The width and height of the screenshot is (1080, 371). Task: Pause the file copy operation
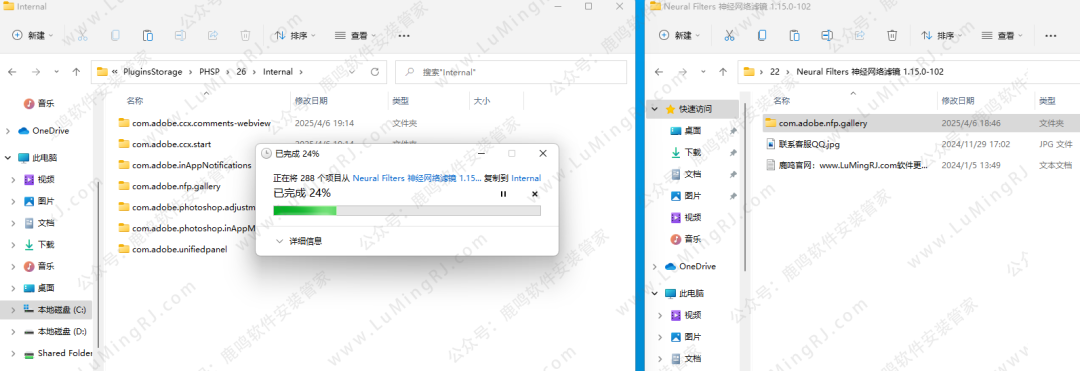pos(503,194)
